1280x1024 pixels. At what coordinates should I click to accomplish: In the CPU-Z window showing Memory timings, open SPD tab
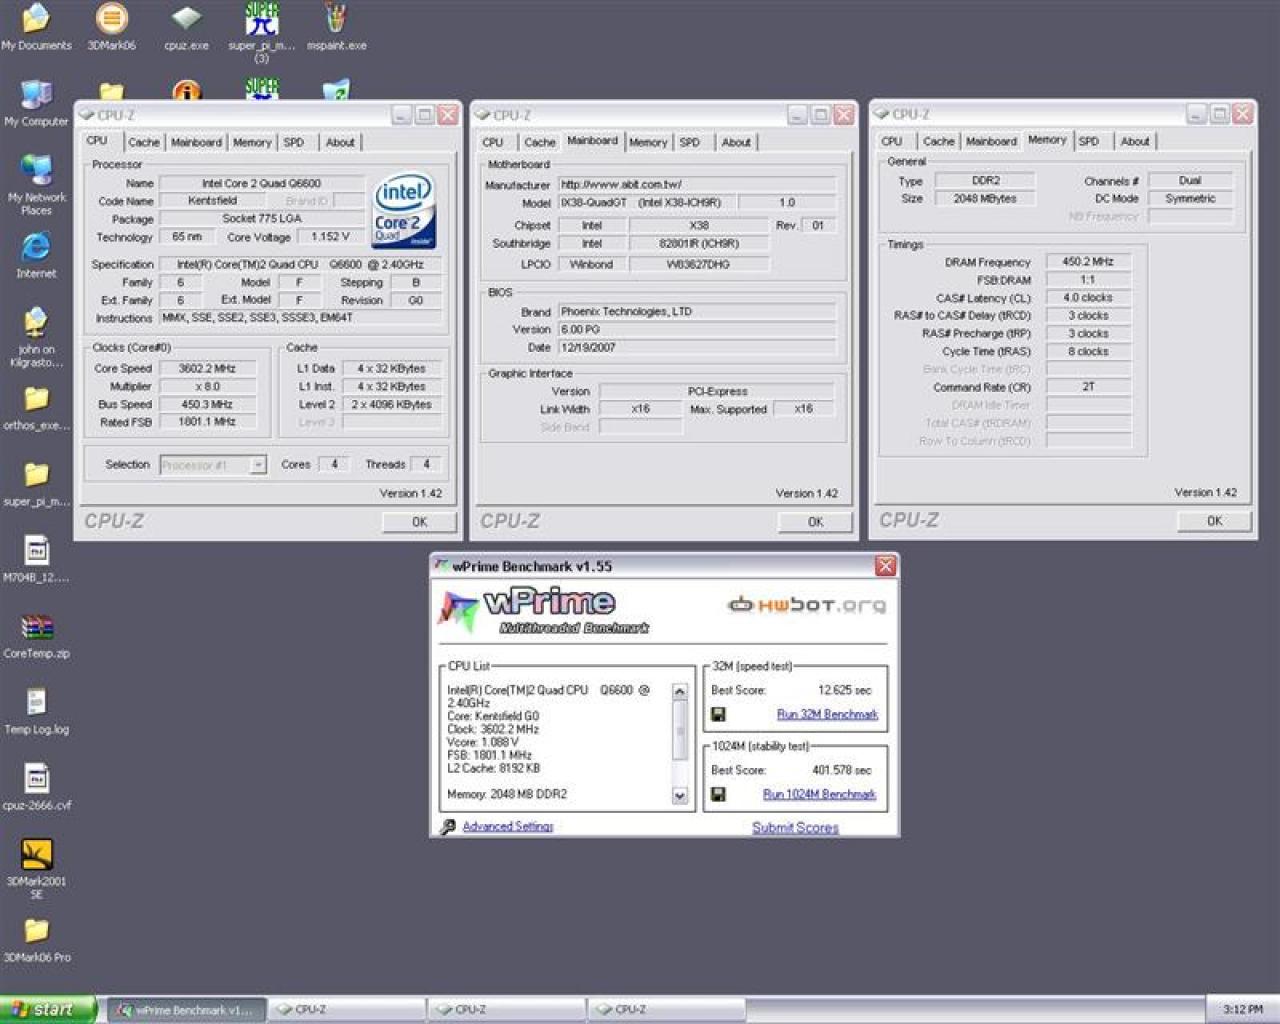point(1088,141)
